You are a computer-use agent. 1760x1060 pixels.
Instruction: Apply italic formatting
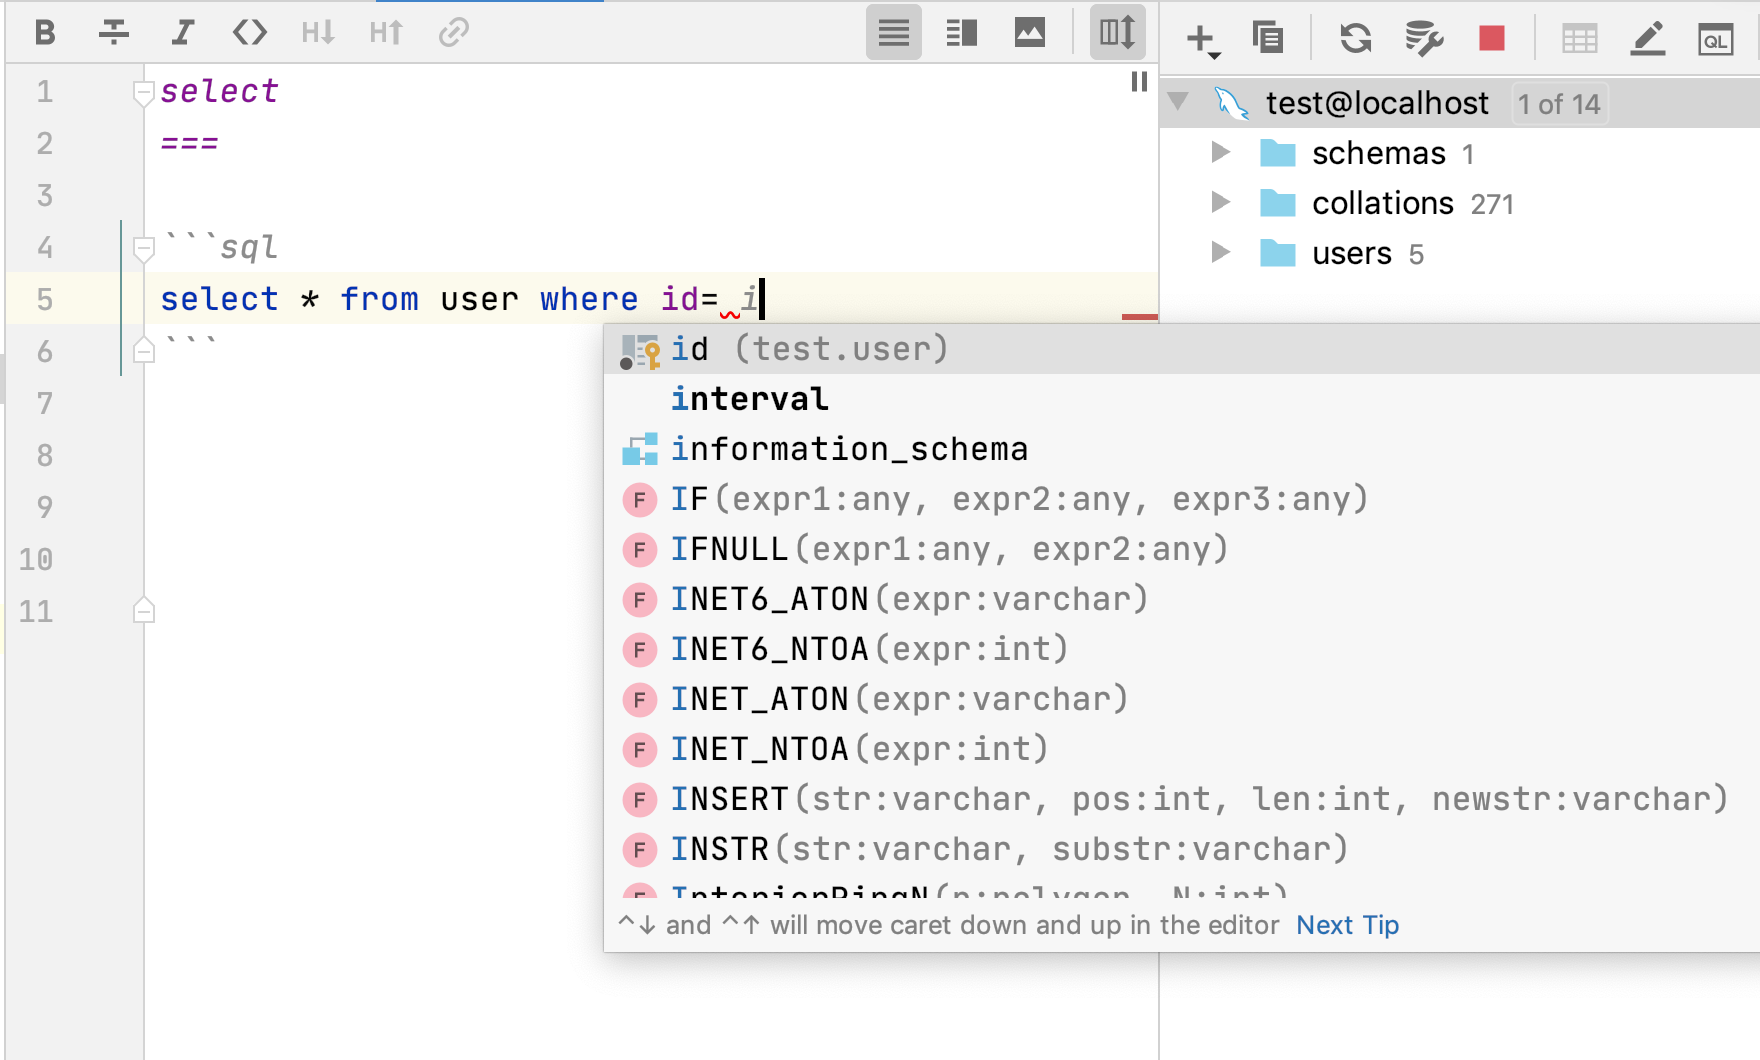pyautogui.click(x=182, y=32)
